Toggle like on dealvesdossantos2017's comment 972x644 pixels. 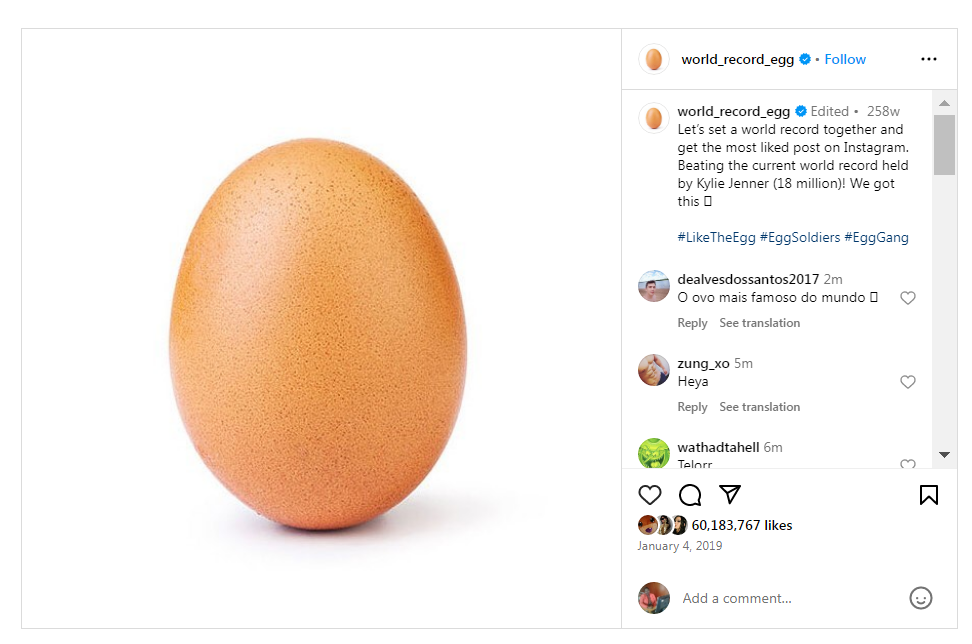coord(908,298)
